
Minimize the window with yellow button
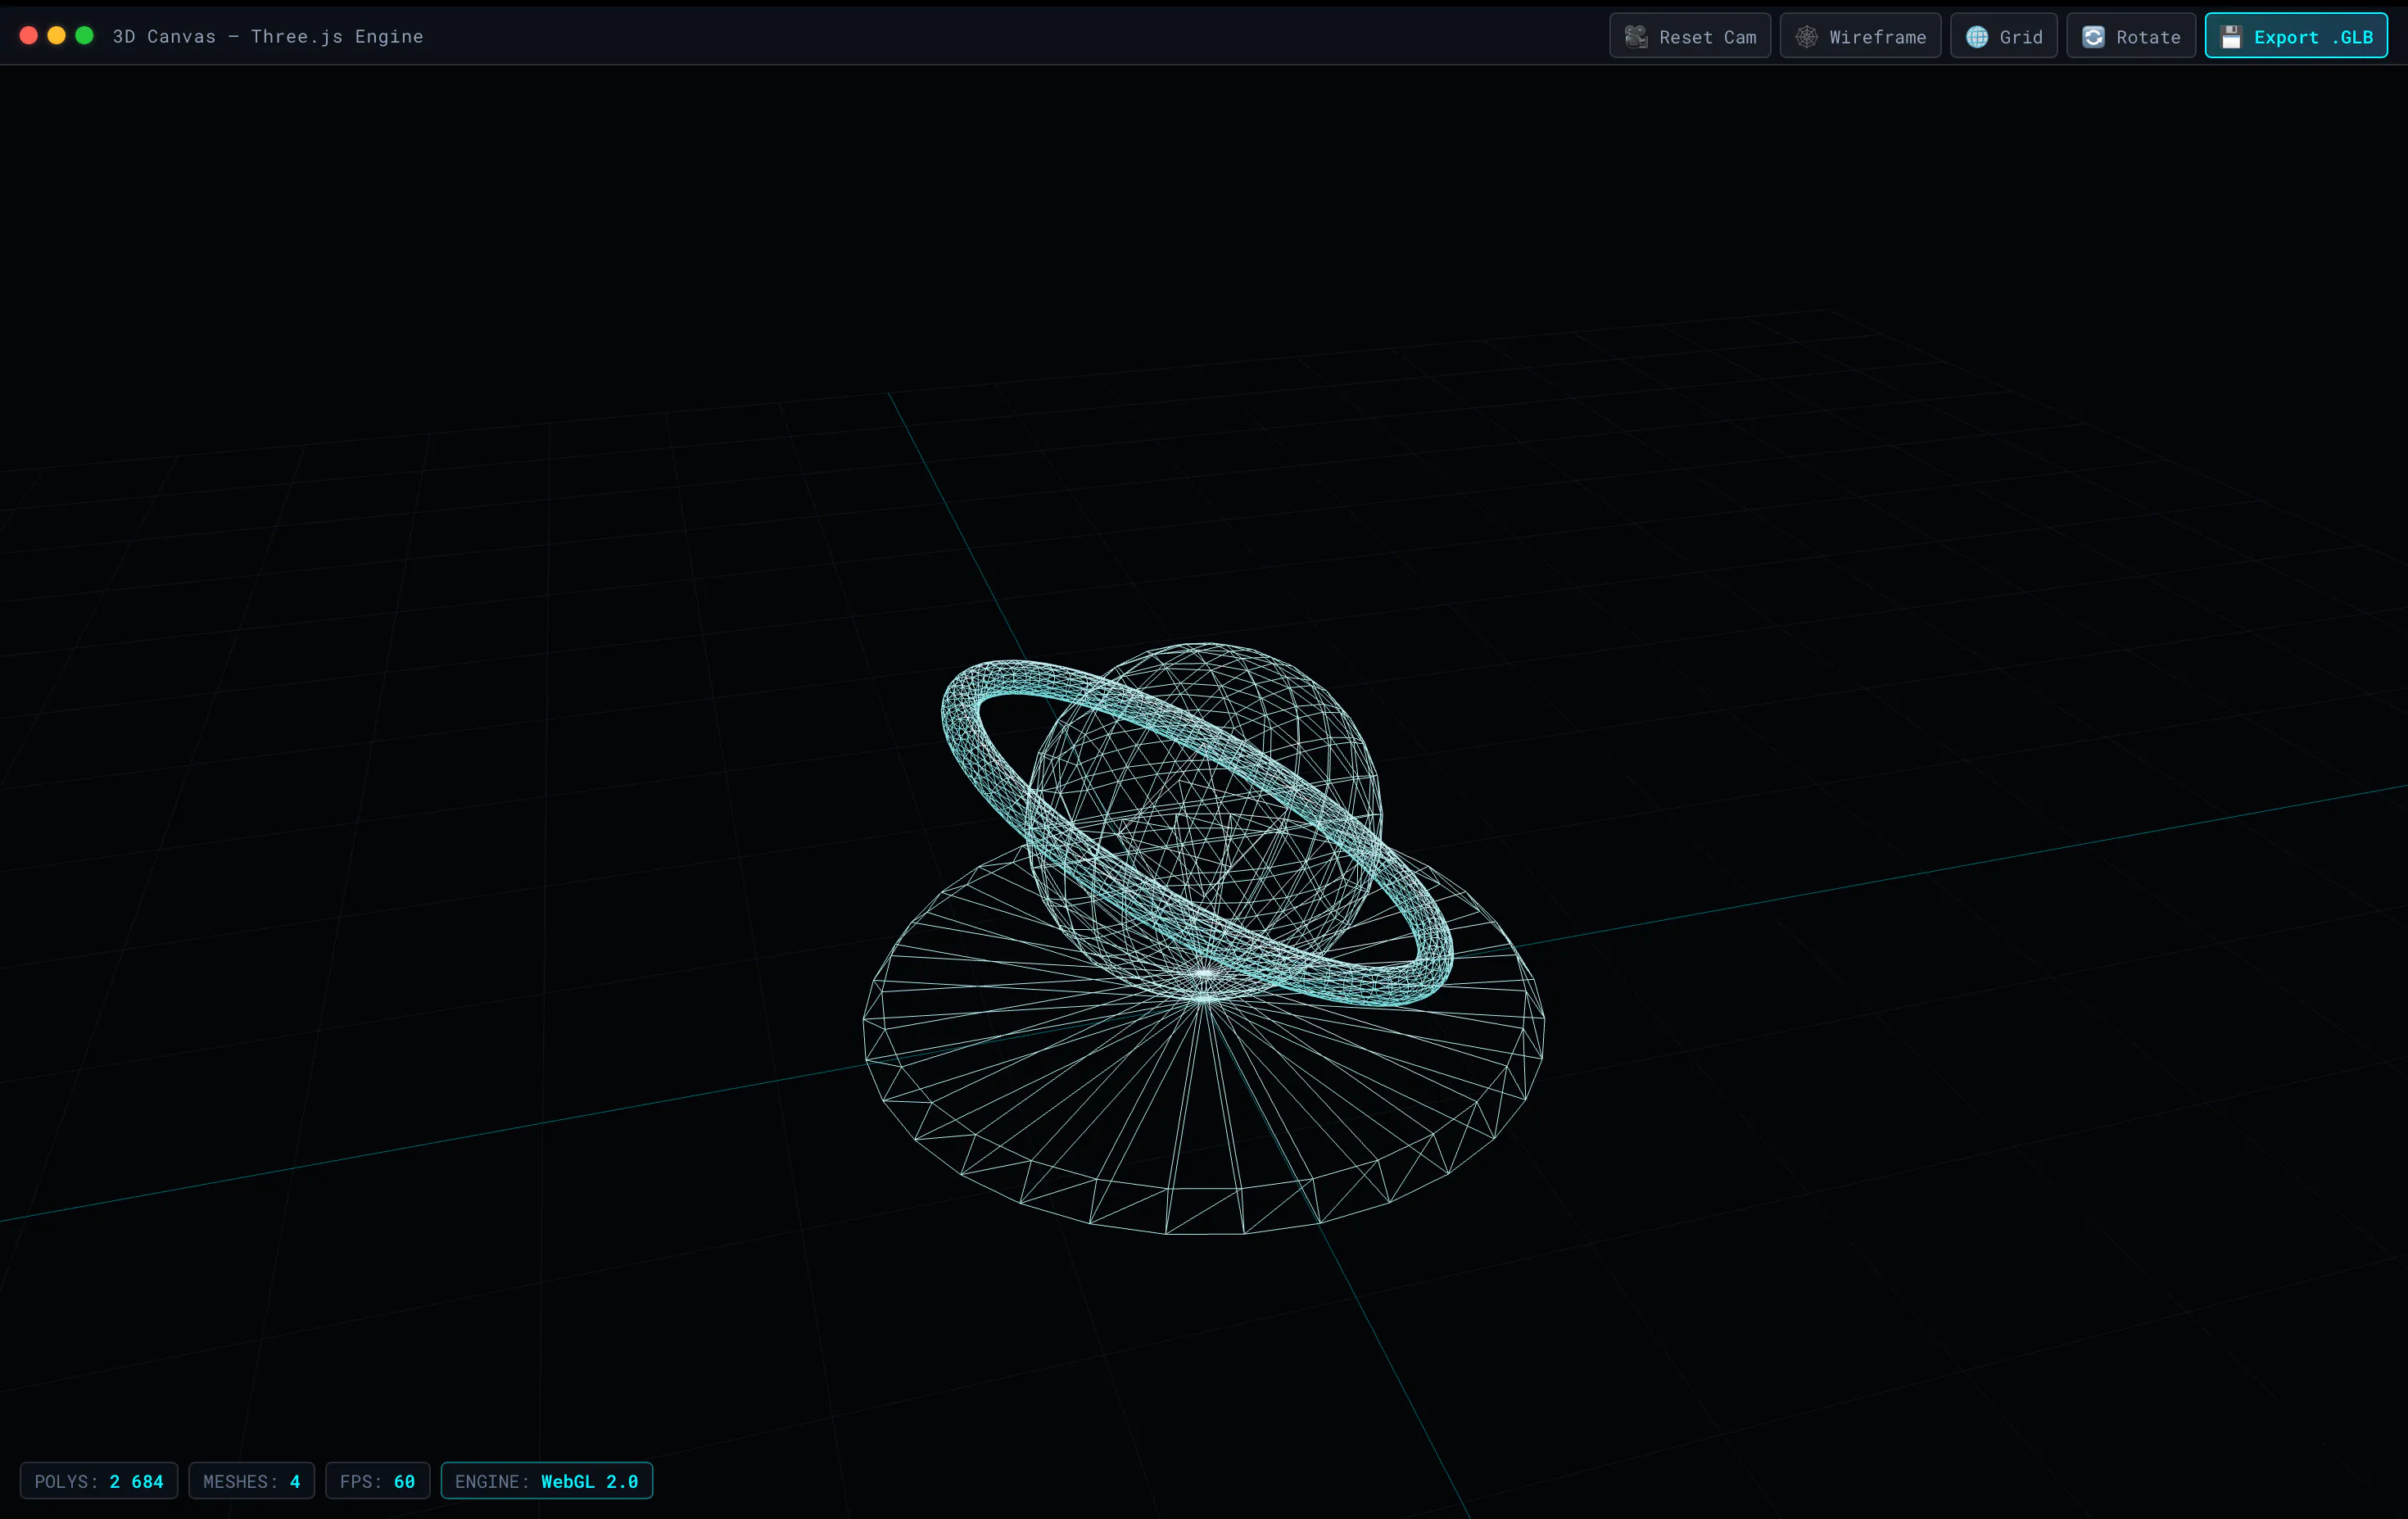click(57, 36)
